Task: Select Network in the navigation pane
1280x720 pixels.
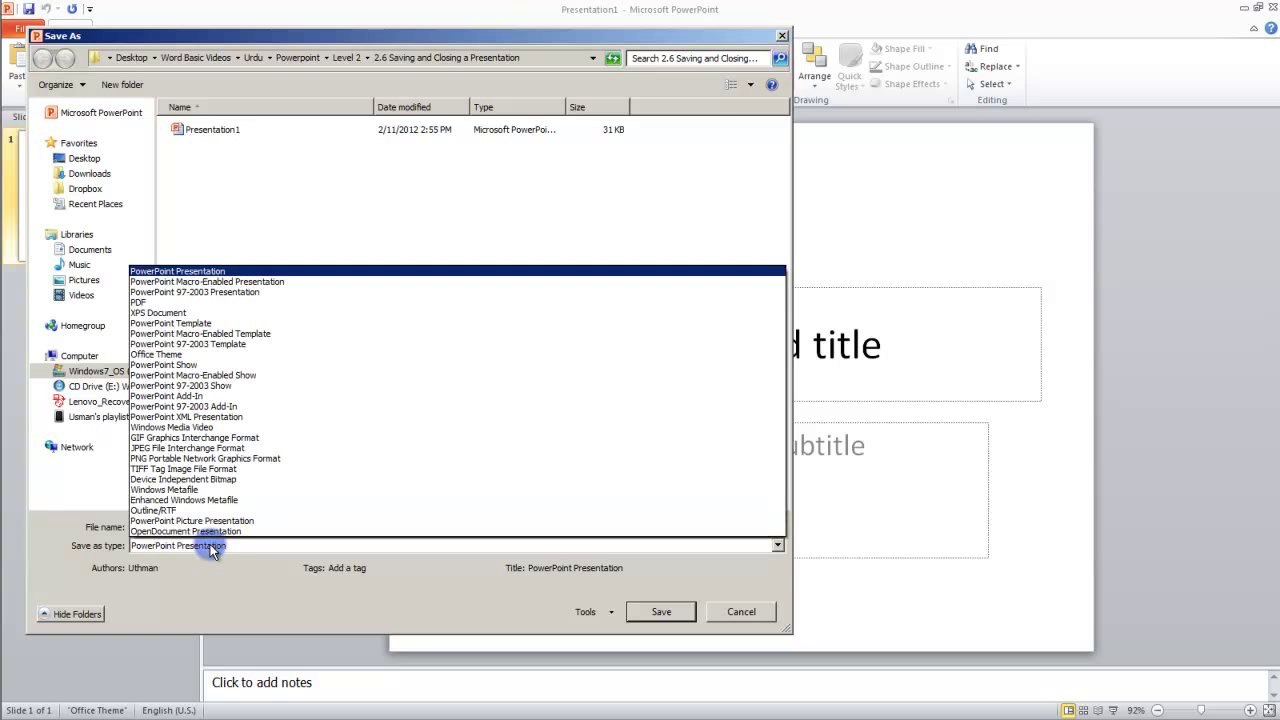Action: (x=69, y=447)
